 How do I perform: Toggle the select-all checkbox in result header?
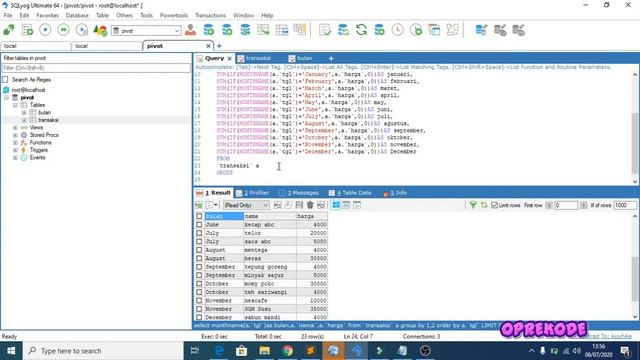tap(199, 216)
